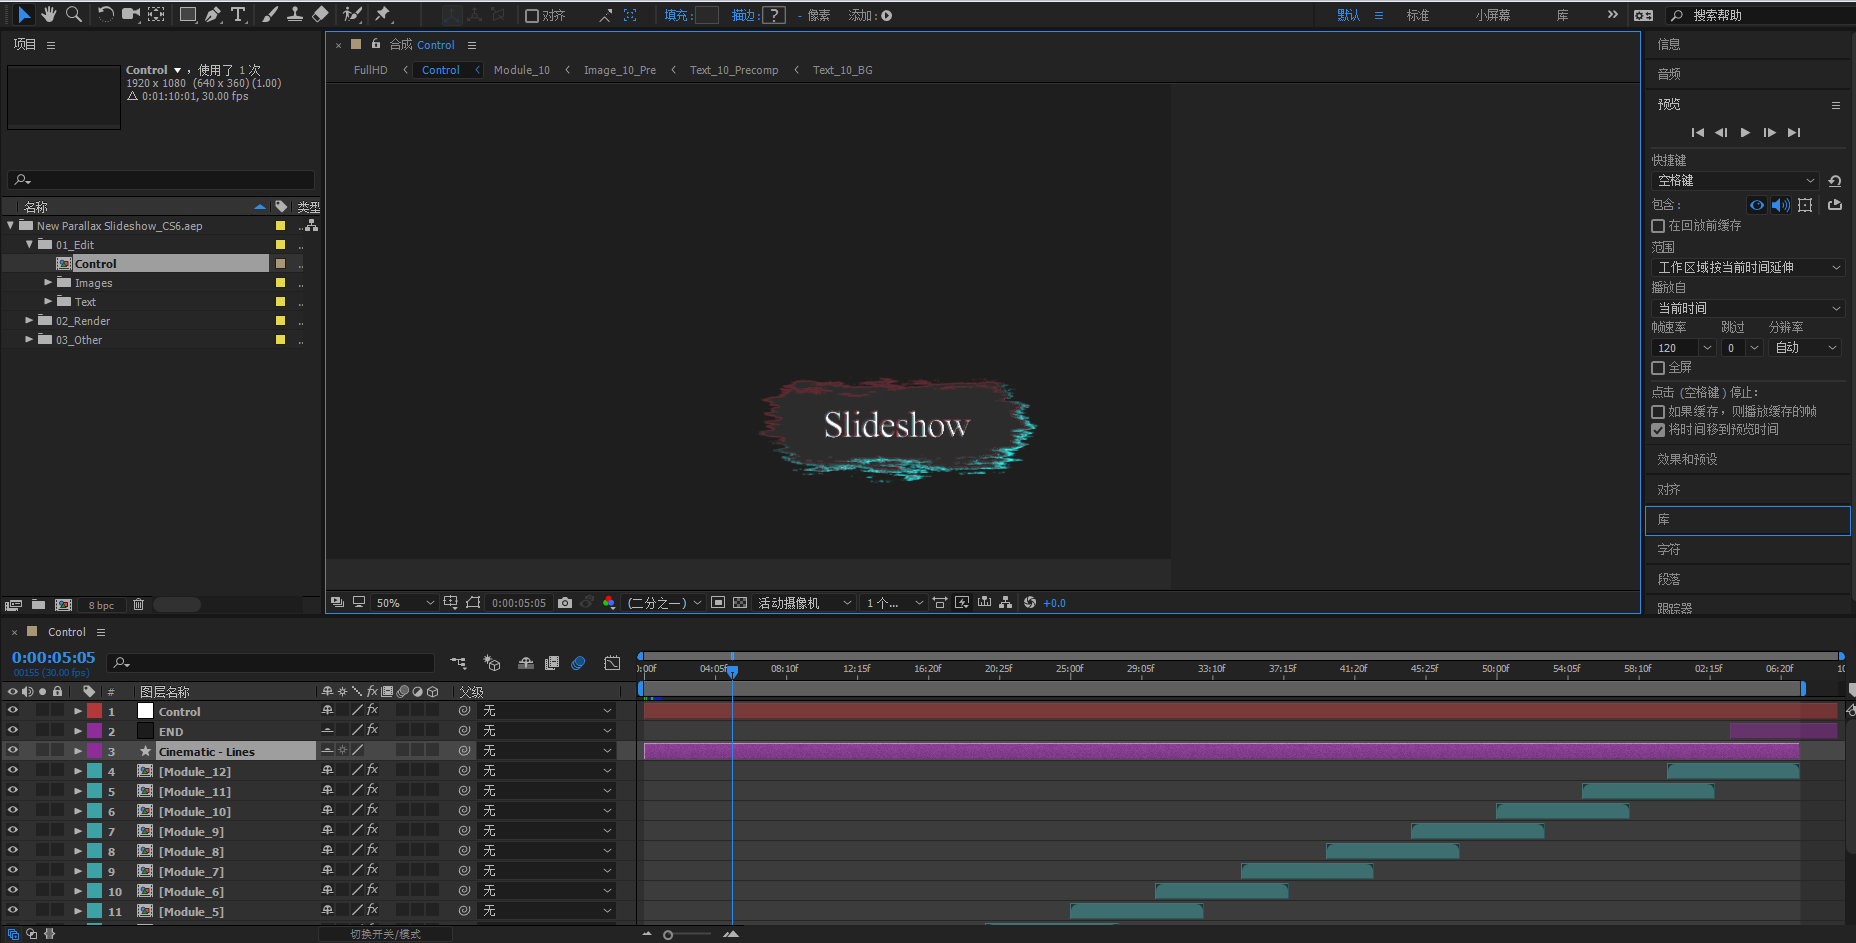Screen dimensions: 1856x943
Task: Open the (二分之一) resolution dropdown
Action: [664, 603]
